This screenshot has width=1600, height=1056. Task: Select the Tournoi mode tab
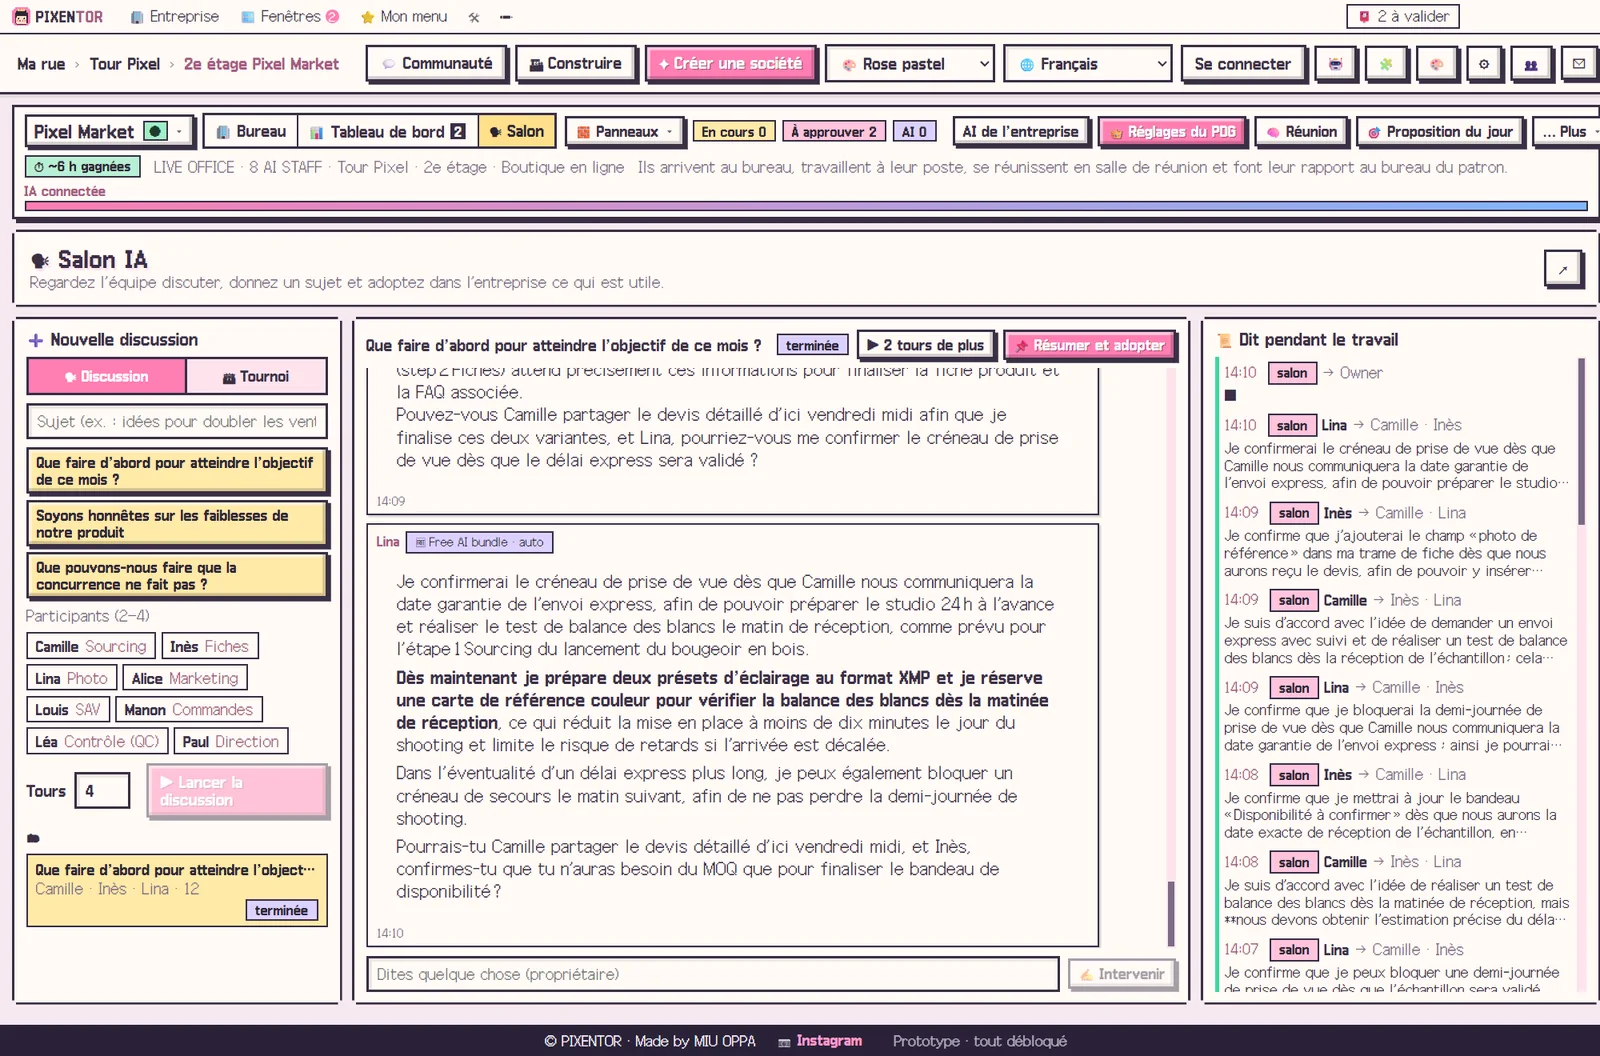(256, 376)
